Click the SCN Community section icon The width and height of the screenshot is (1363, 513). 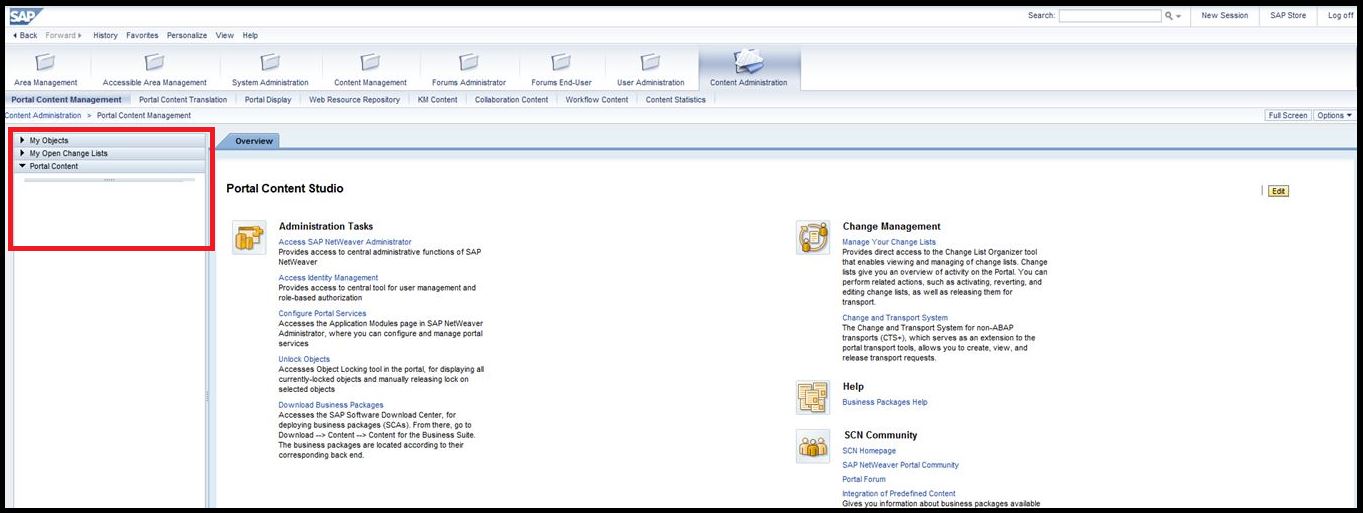pos(813,446)
